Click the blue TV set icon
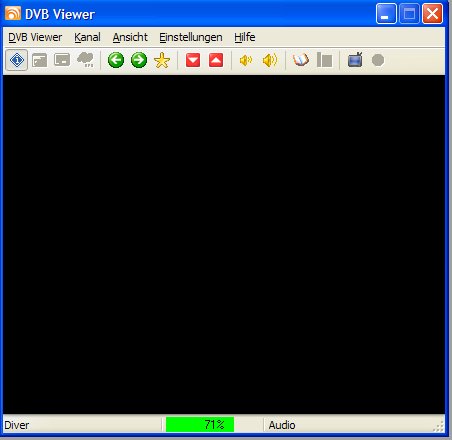This screenshot has height=440, width=452. [x=355, y=60]
